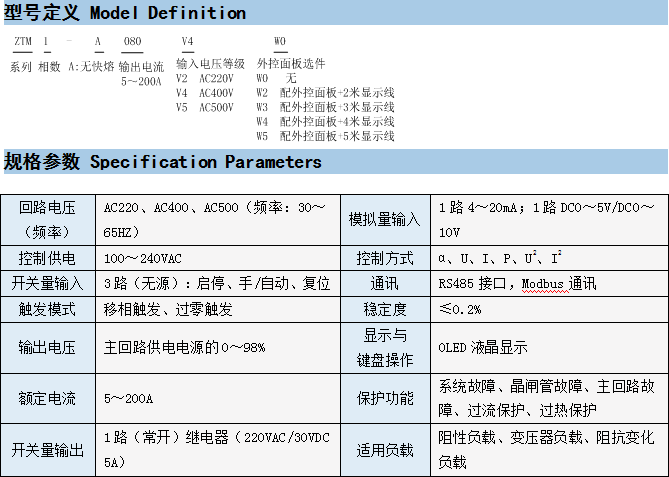Image resolution: width=669 pixels, height=477 pixels.
Task: Click the '≤0.2%' value cell
Action: pos(550,309)
